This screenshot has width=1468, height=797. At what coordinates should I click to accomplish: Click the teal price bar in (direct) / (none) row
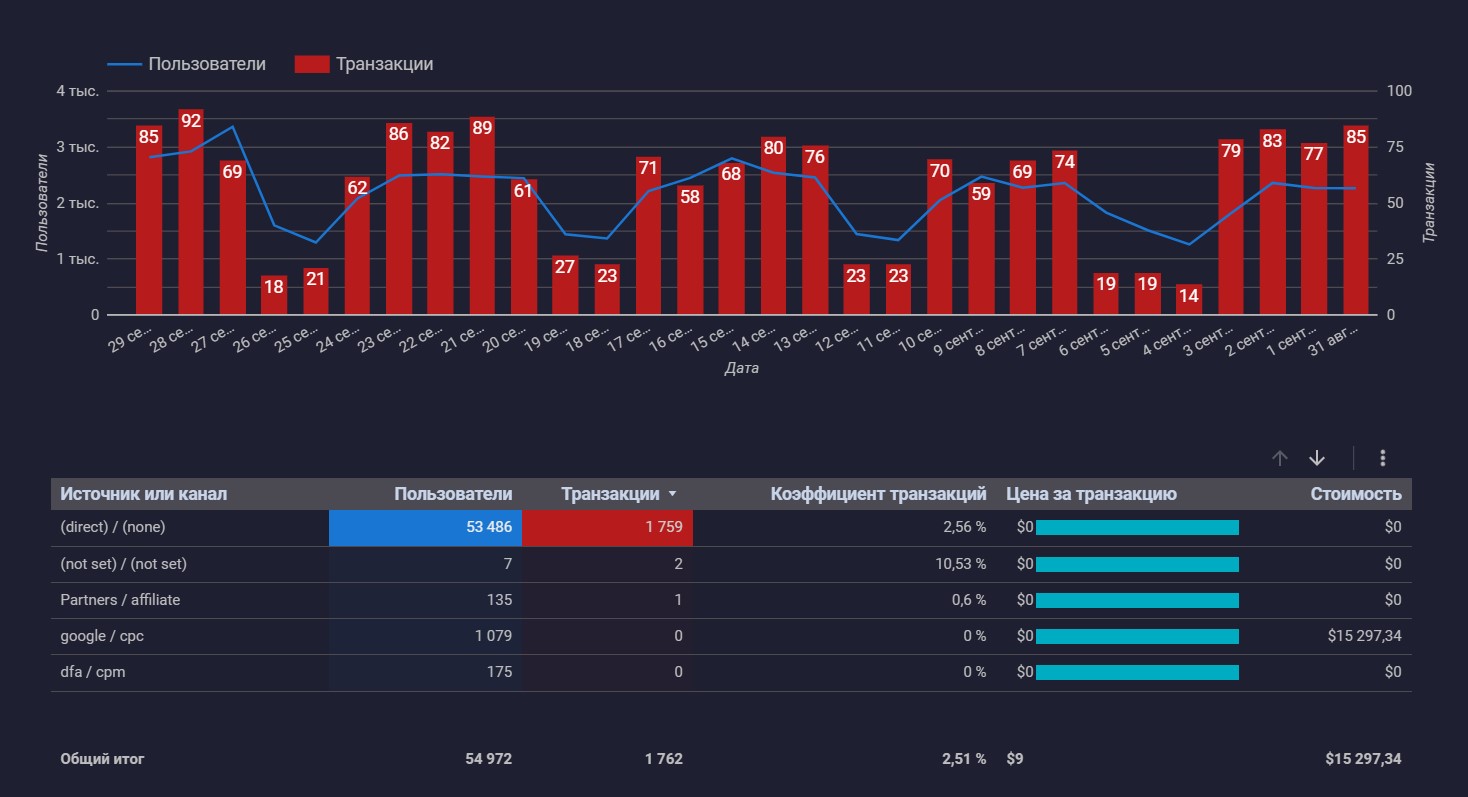pyautogui.click(x=1137, y=528)
